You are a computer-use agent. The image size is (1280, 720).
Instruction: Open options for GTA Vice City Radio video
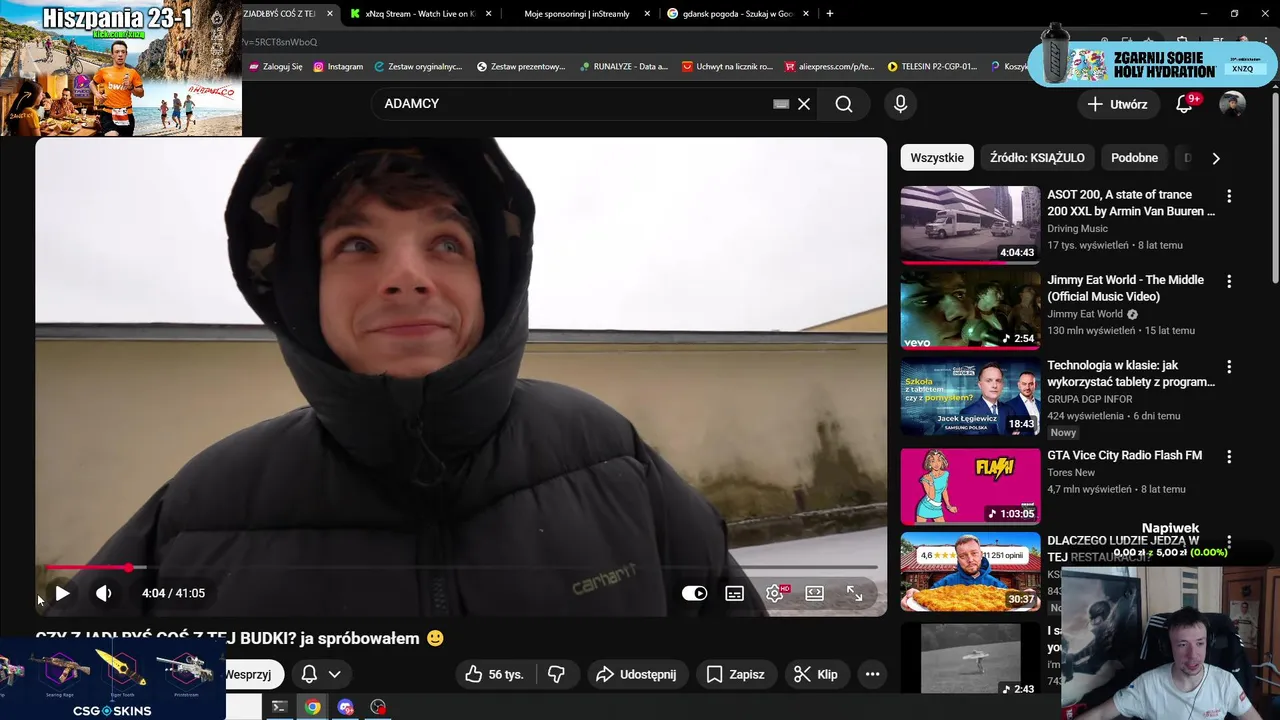(1229, 457)
